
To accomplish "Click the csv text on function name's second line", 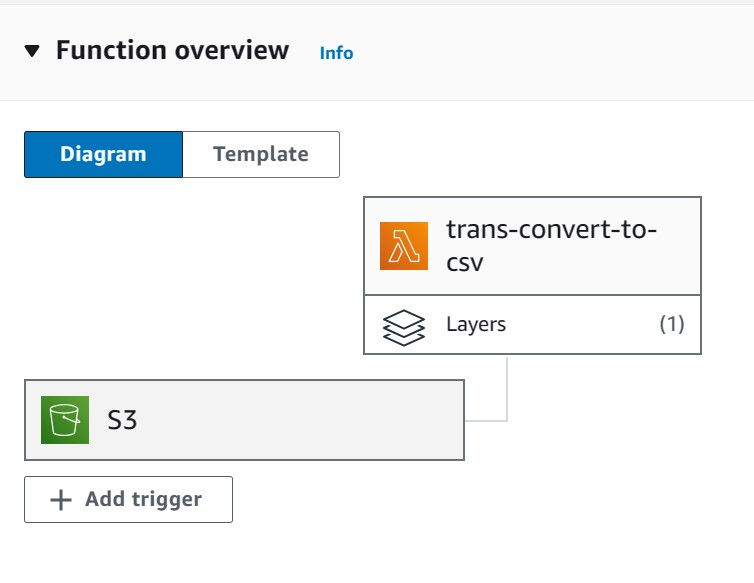I will tap(464, 263).
